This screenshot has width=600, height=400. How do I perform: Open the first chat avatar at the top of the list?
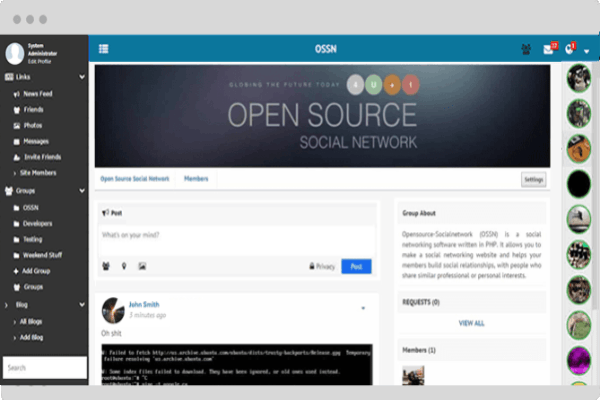pyautogui.click(x=579, y=78)
